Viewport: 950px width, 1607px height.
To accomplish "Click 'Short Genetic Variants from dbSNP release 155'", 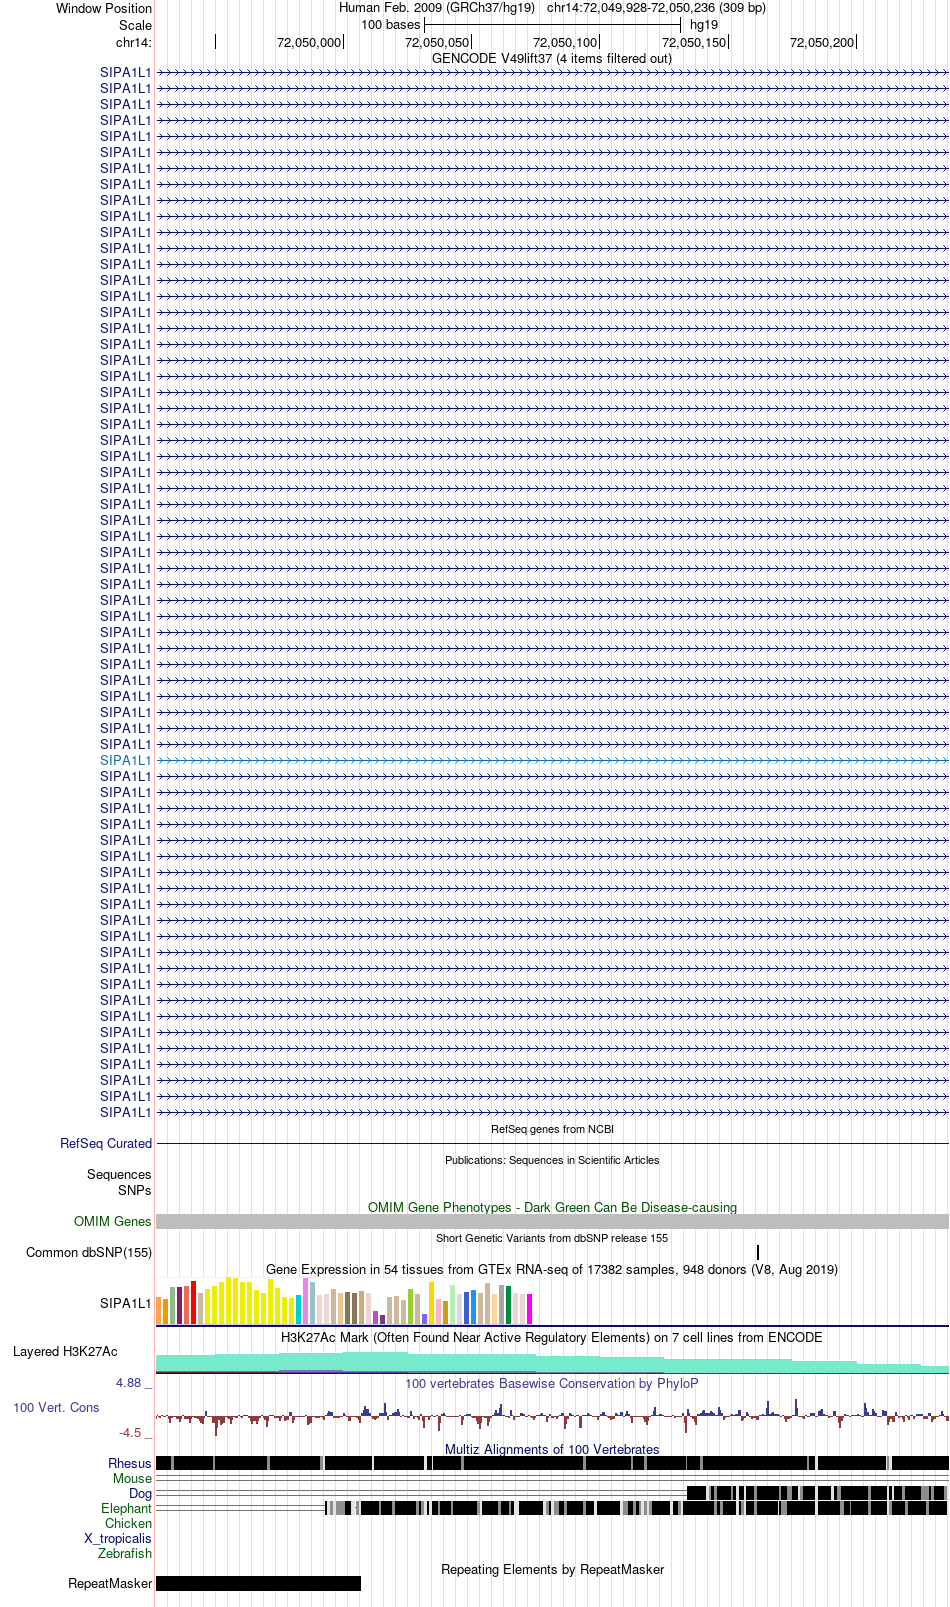I will pyautogui.click(x=552, y=1238).
